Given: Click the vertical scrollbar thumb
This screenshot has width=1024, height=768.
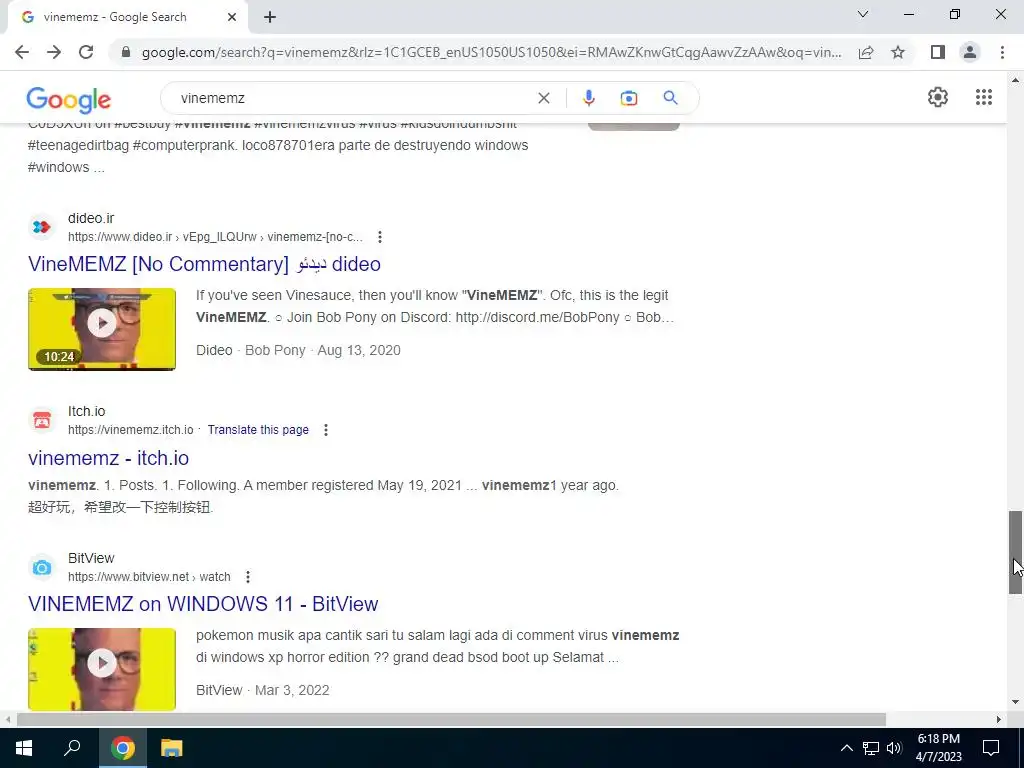Looking at the screenshot, I should coord(1015,552).
